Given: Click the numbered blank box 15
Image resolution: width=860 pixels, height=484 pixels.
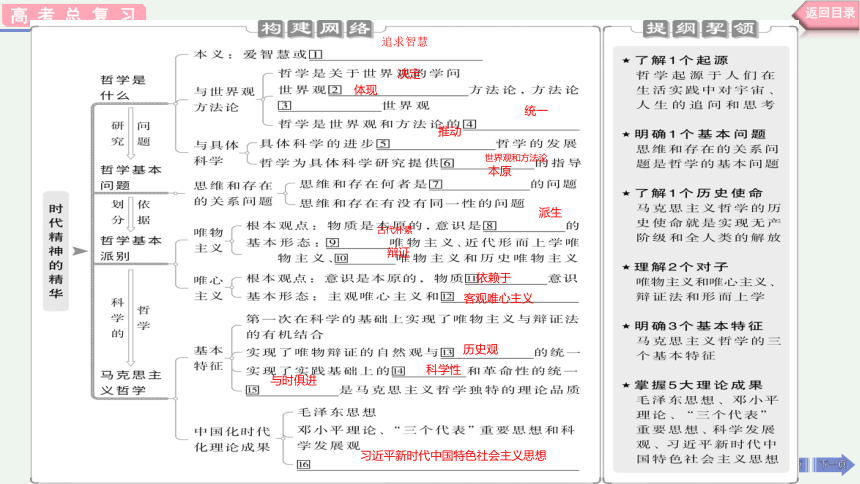Looking at the screenshot, I should click(252, 390).
